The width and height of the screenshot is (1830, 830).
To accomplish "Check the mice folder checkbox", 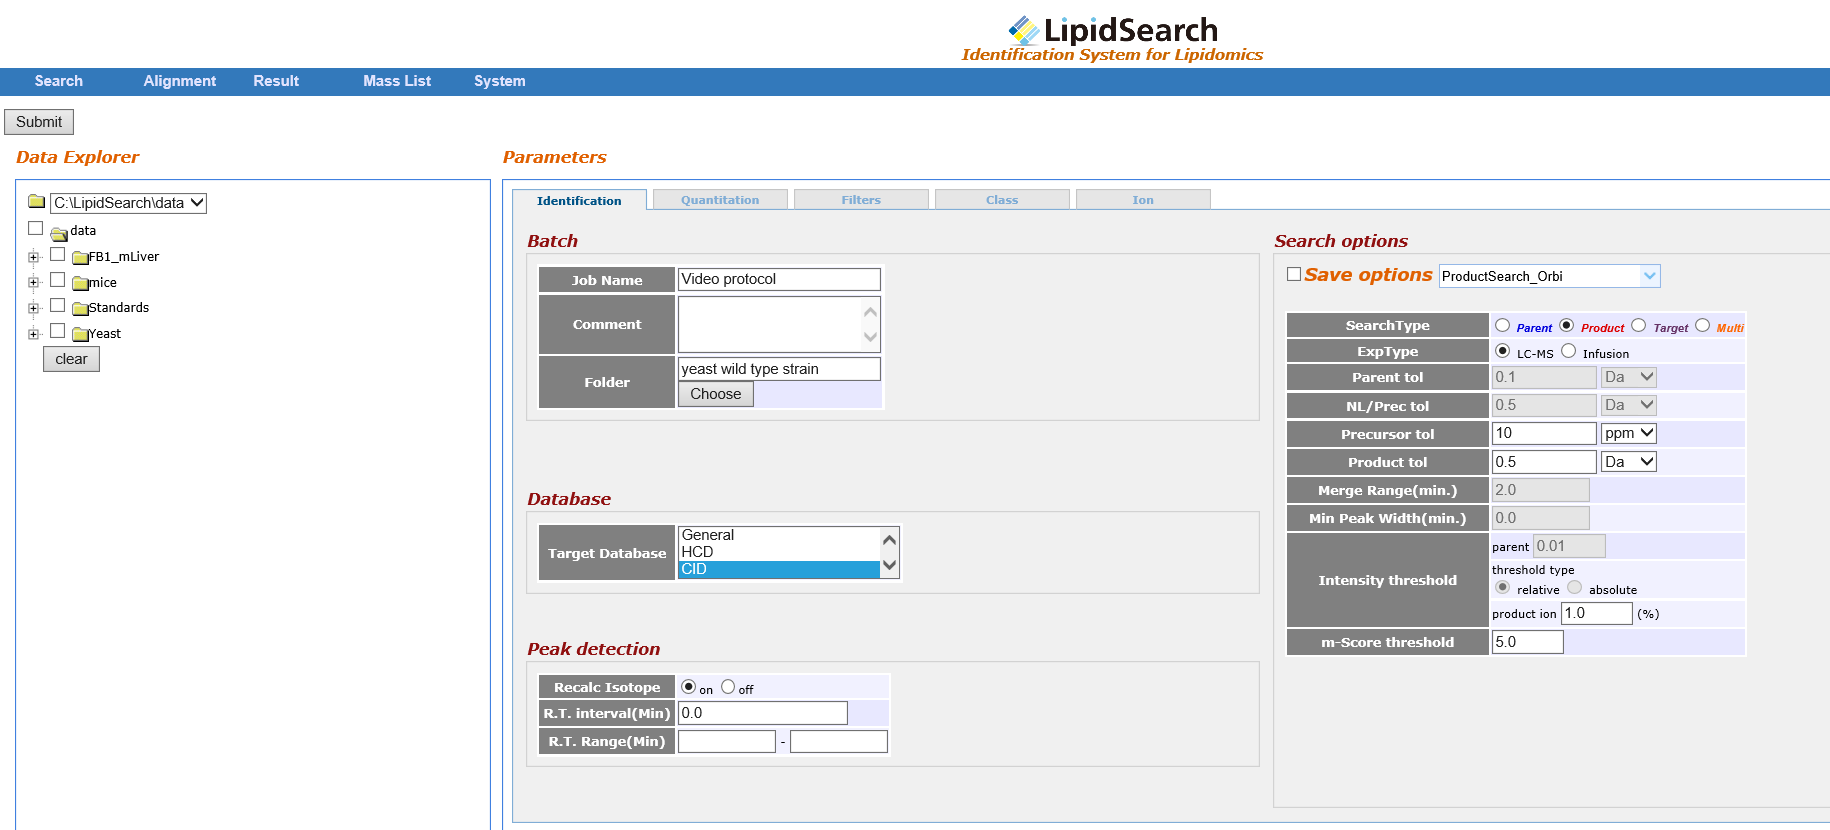I will 58,280.
